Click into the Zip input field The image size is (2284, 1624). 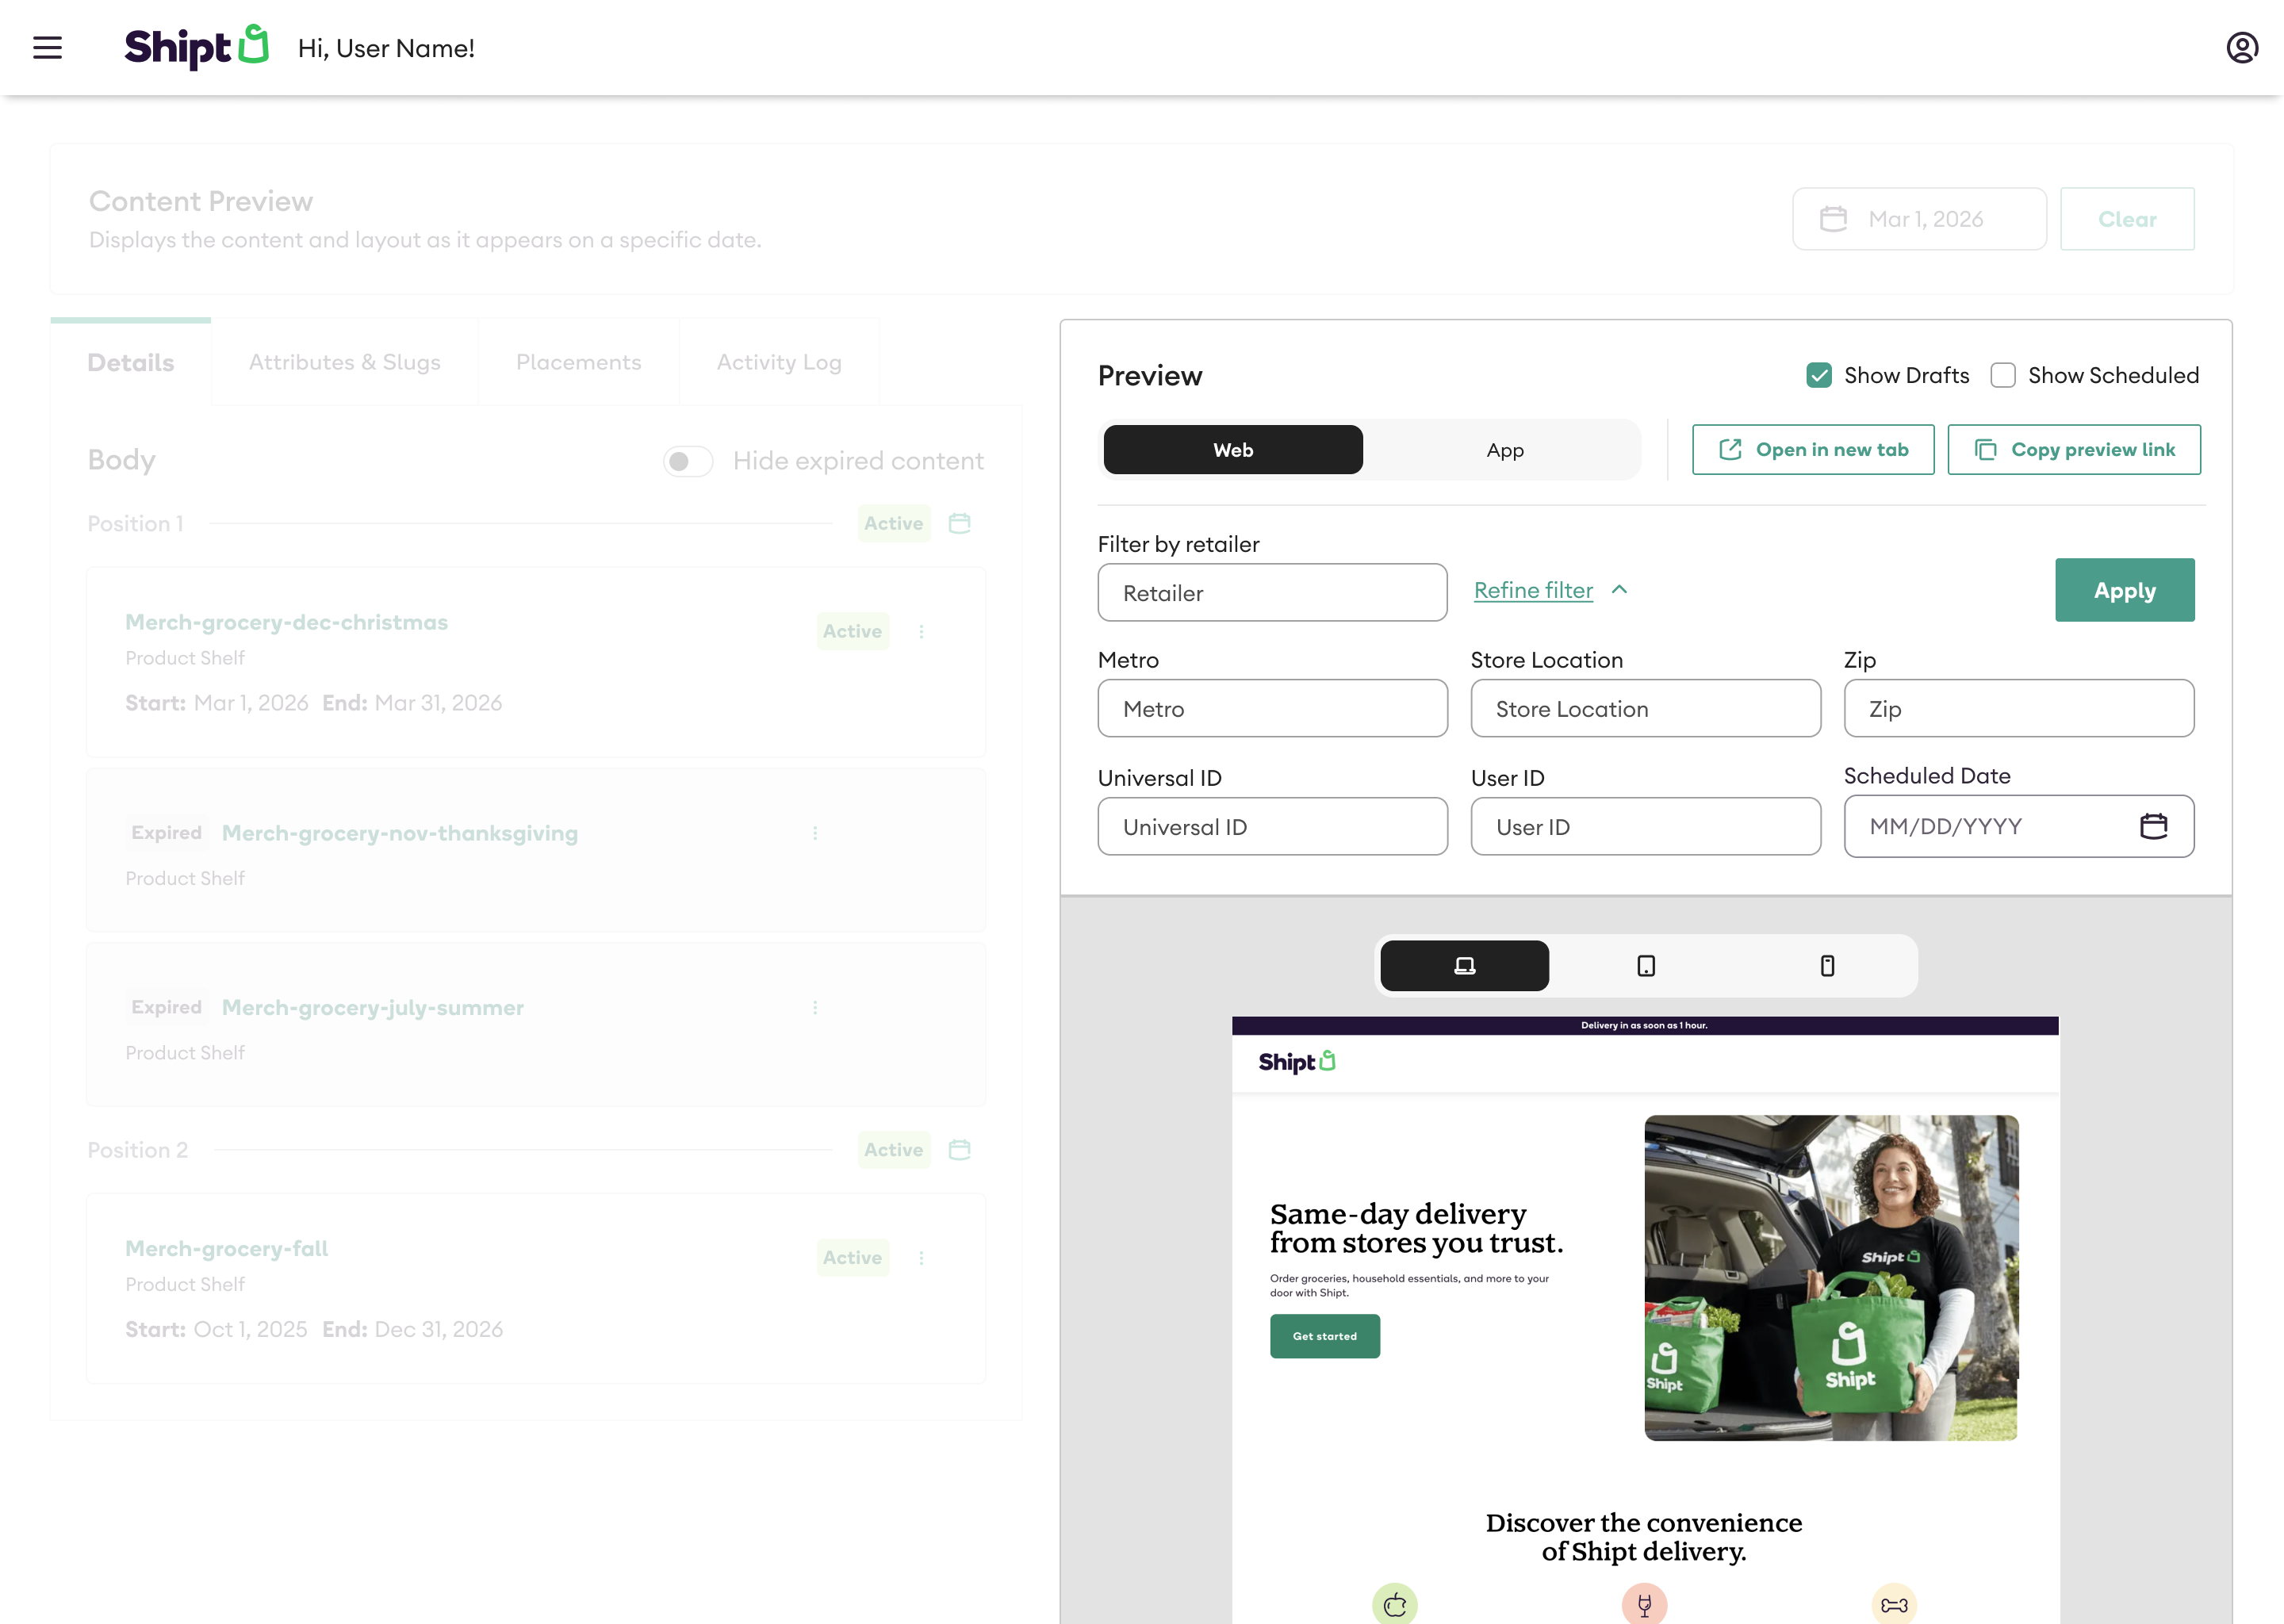[x=2019, y=708]
